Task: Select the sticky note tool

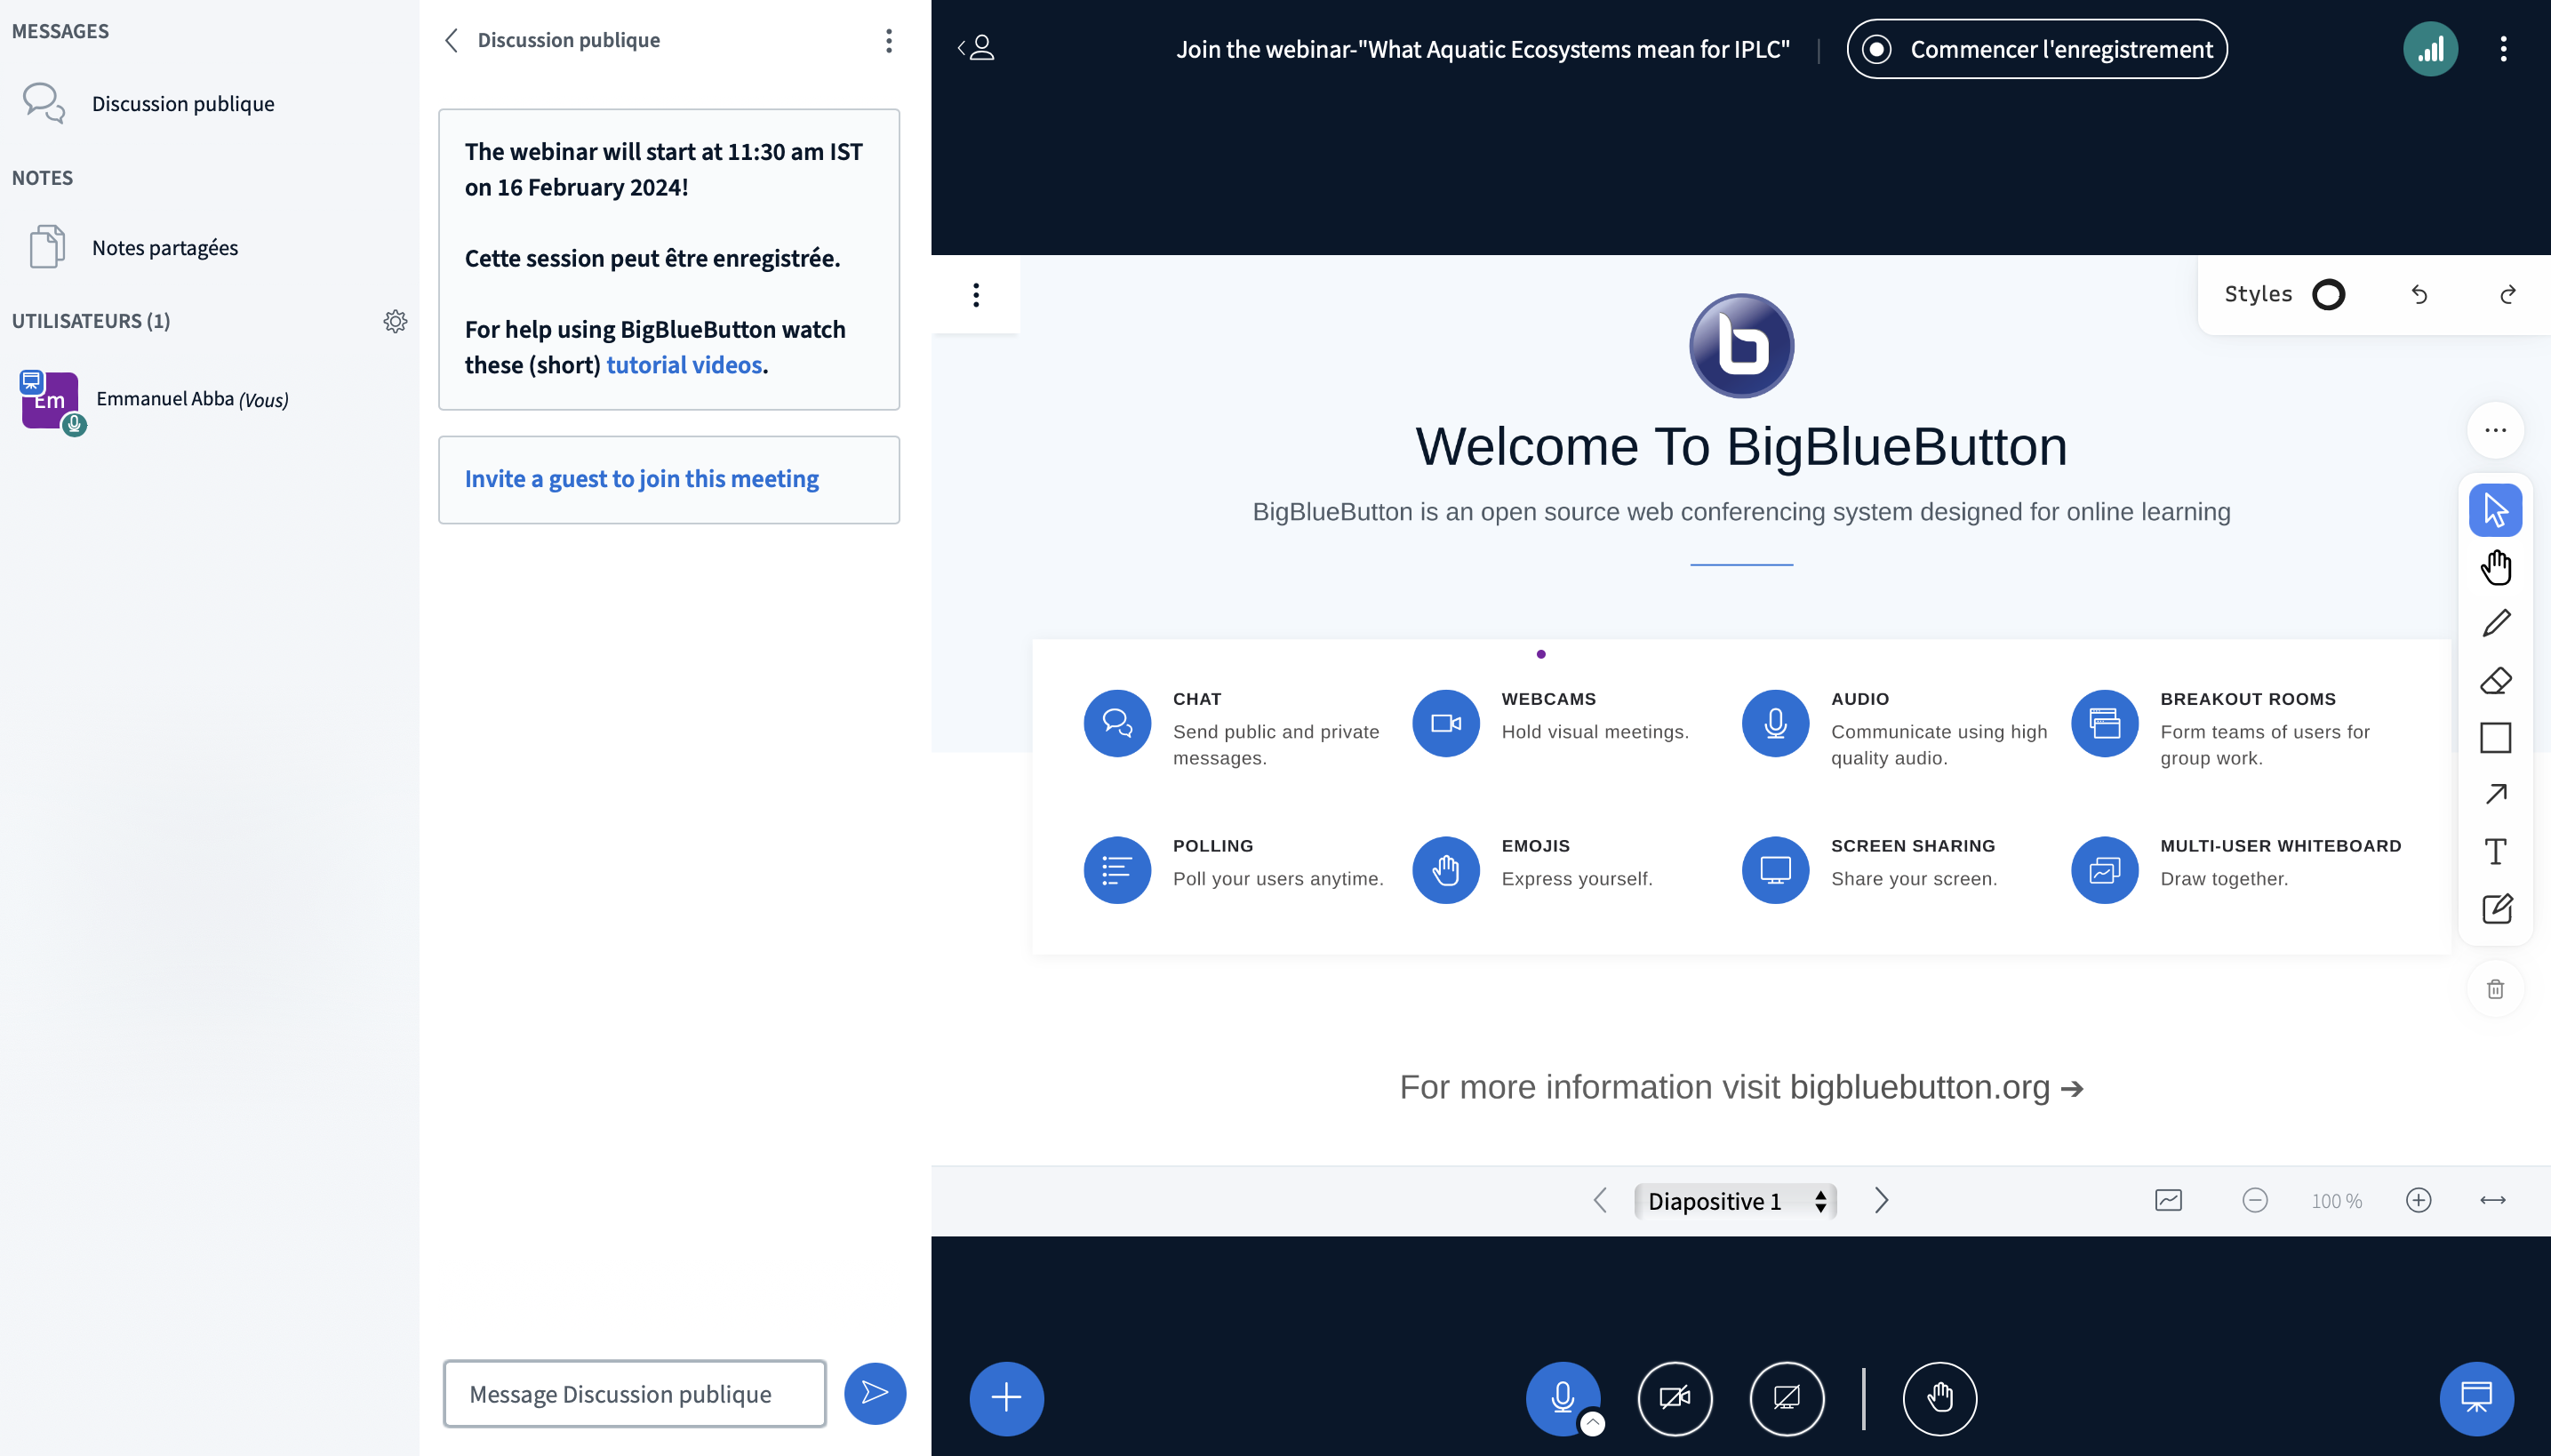Action: [2495, 908]
